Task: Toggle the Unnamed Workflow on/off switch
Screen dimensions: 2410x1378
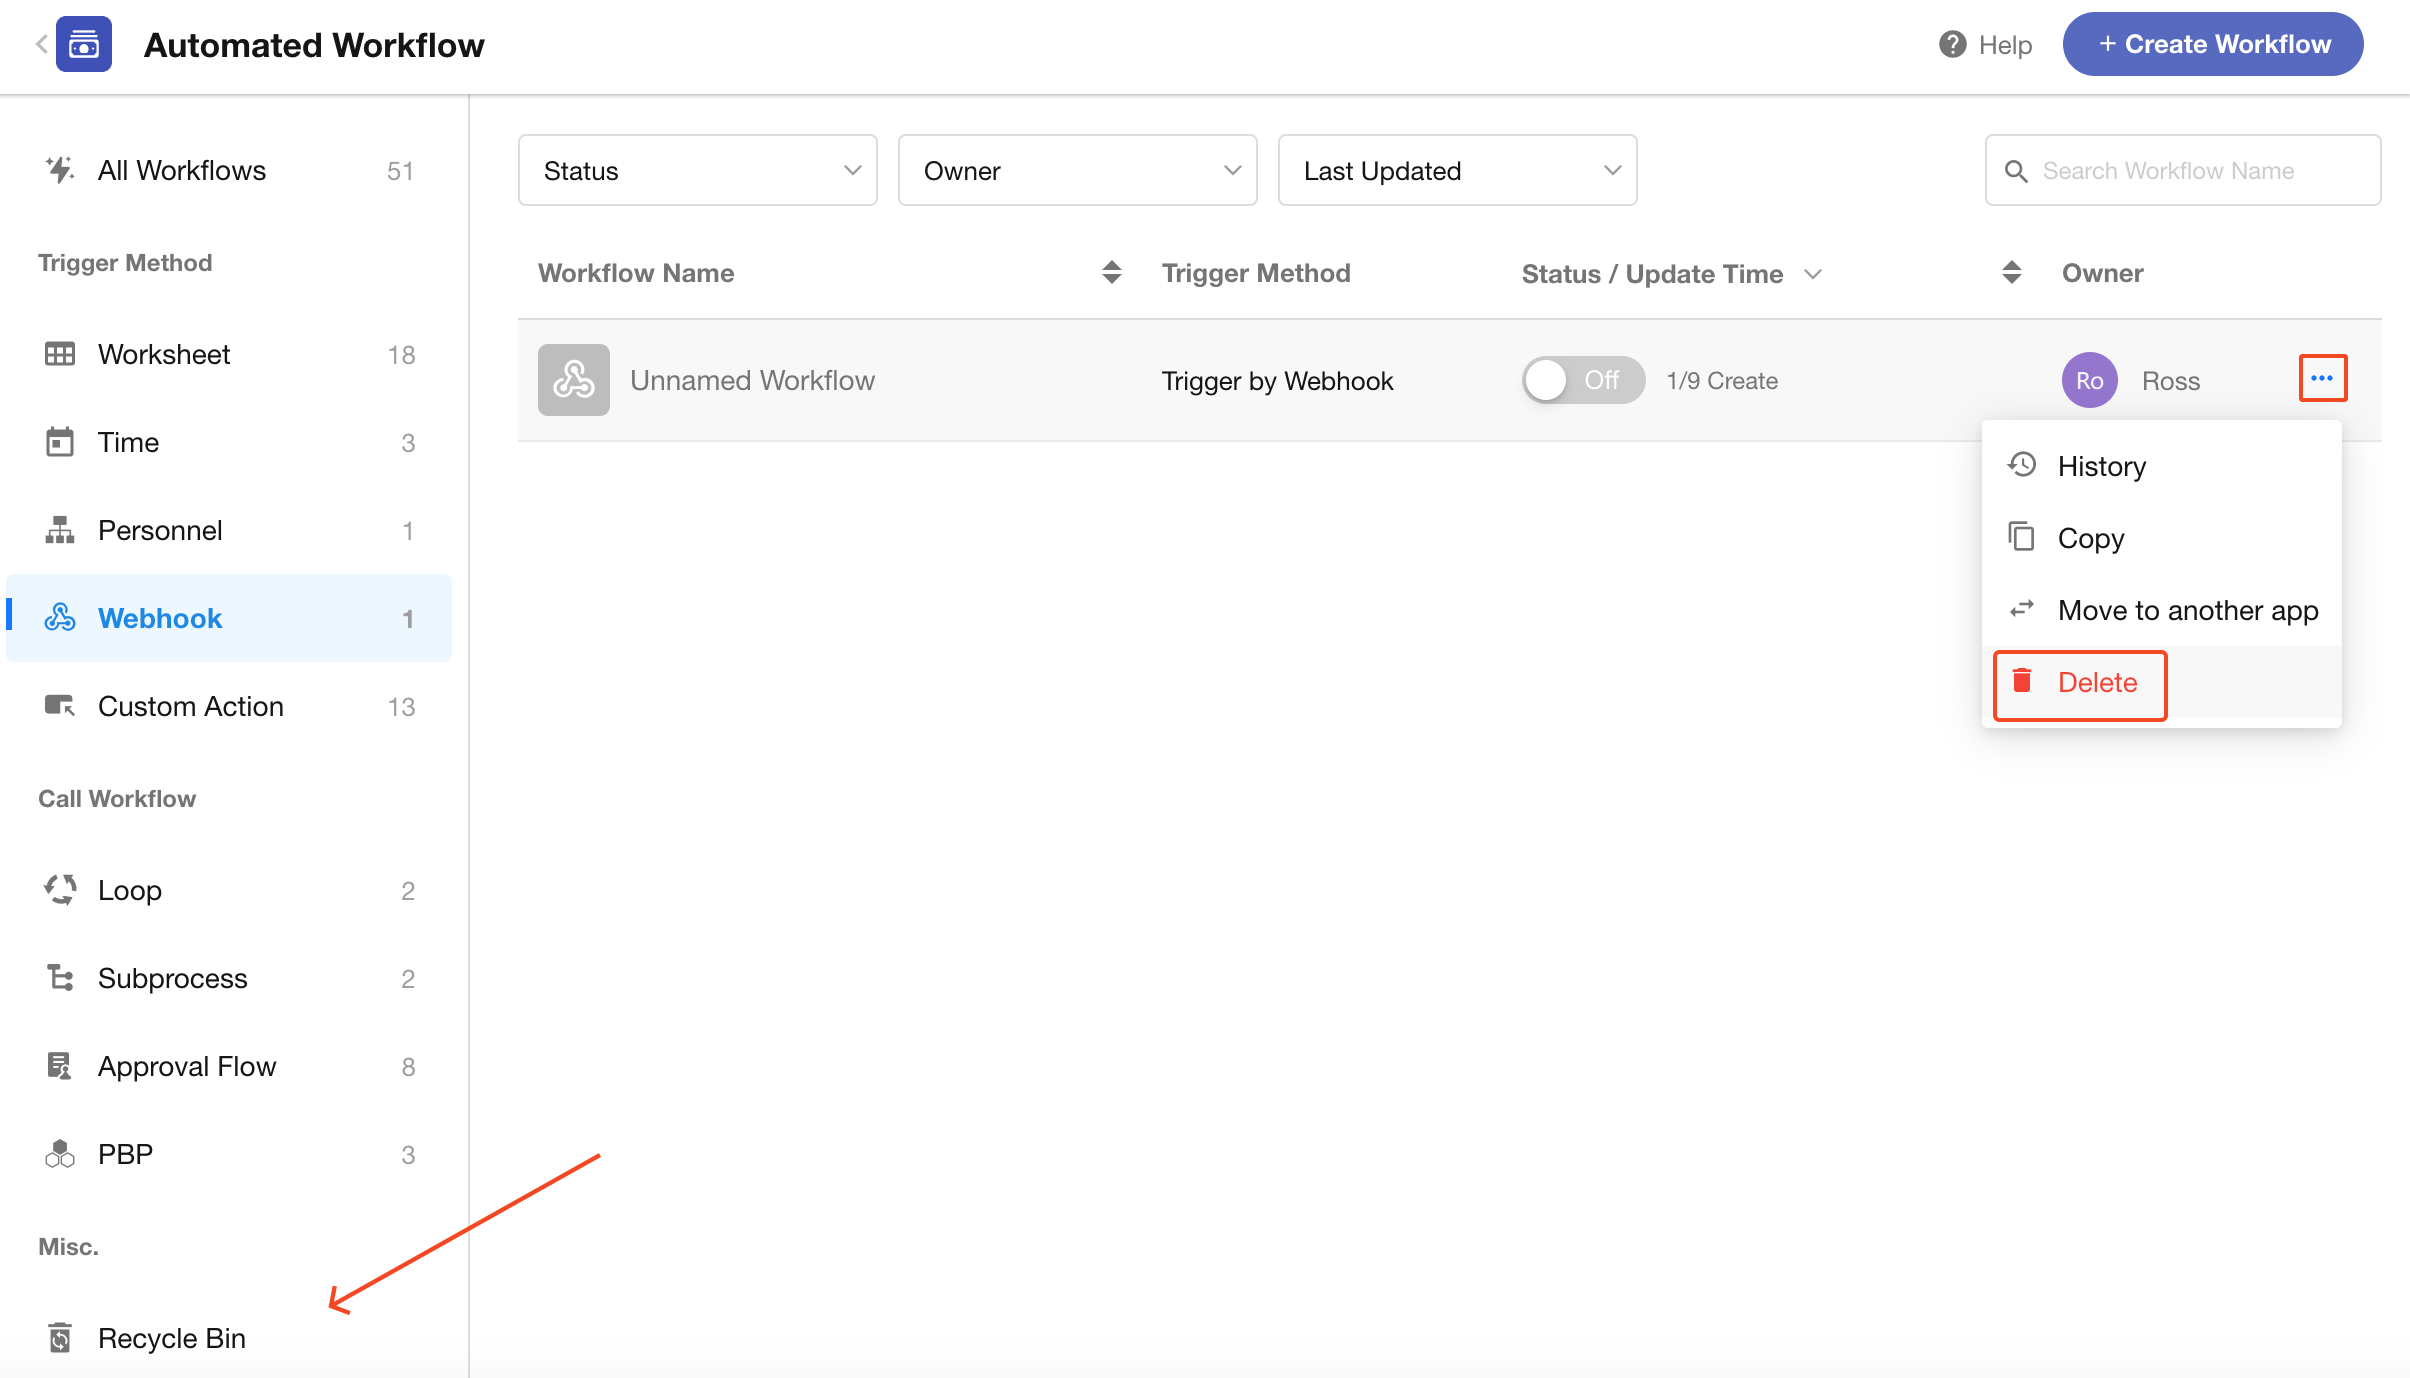Action: click(1582, 380)
